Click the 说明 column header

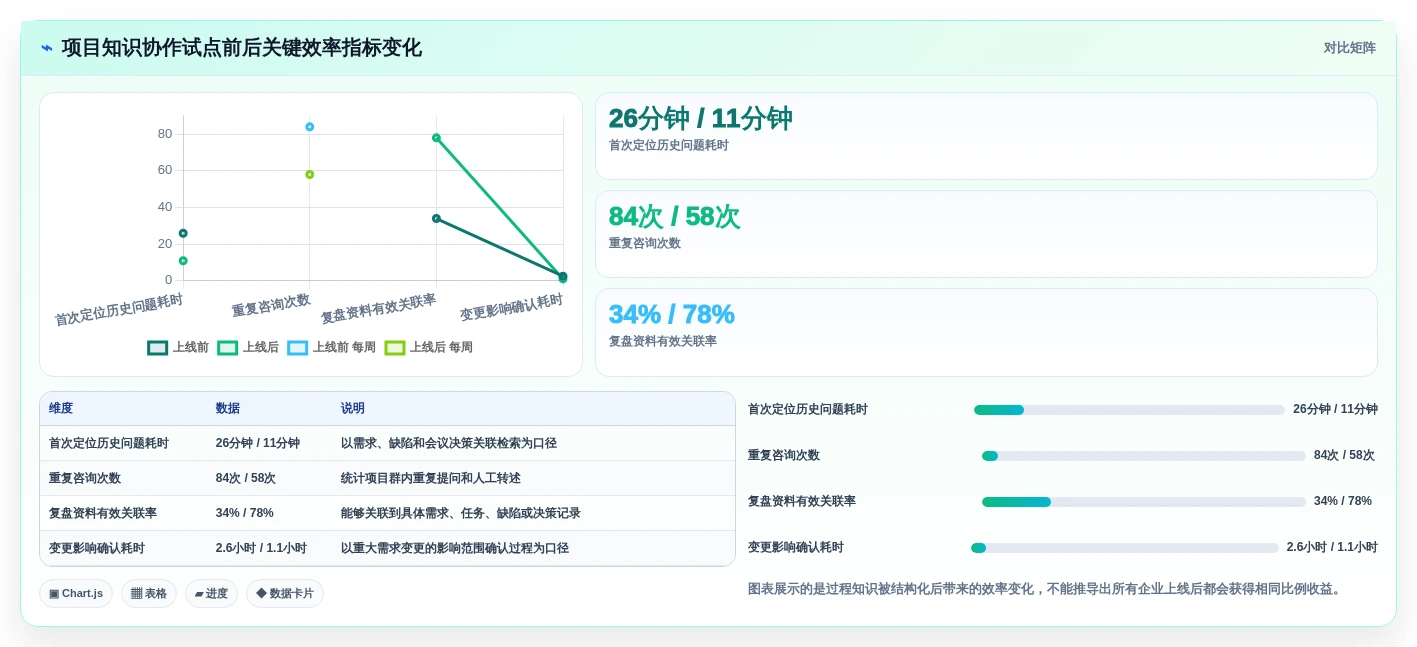pyautogui.click(x=353, y=408)
